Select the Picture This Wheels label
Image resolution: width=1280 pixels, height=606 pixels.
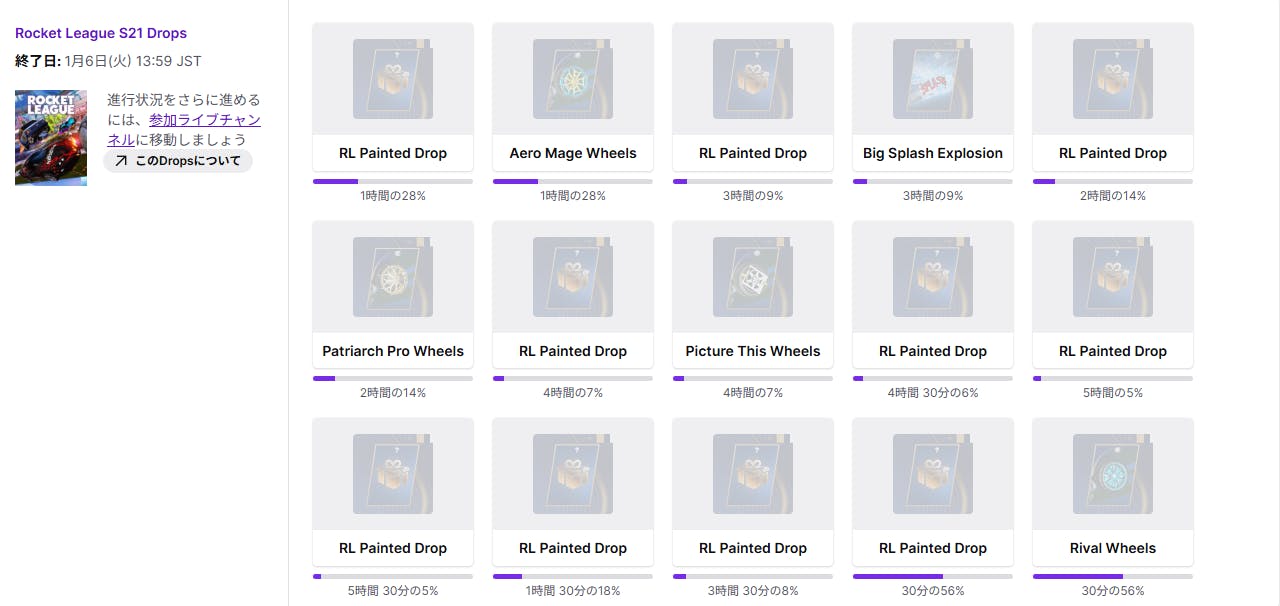pyautogui.click(x=753, y=351)
